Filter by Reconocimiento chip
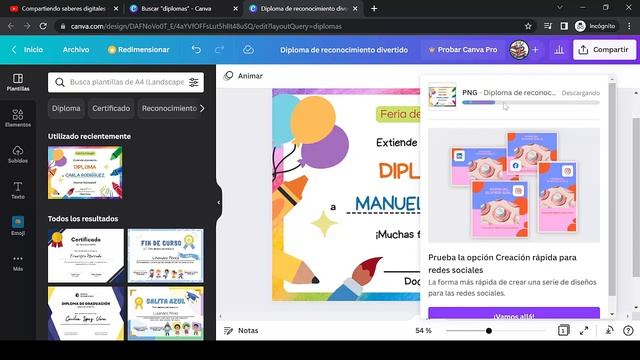Viewport: 640px width, 360px height. (x=169, y=109)
